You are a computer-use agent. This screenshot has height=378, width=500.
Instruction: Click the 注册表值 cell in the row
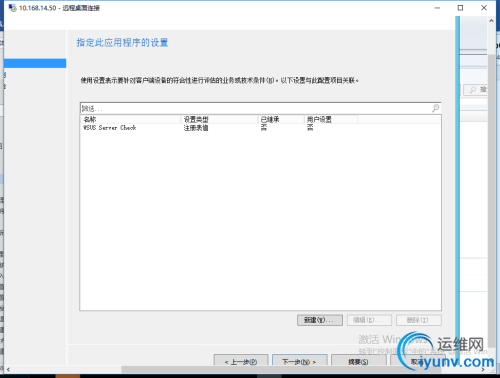coord(196,128)
